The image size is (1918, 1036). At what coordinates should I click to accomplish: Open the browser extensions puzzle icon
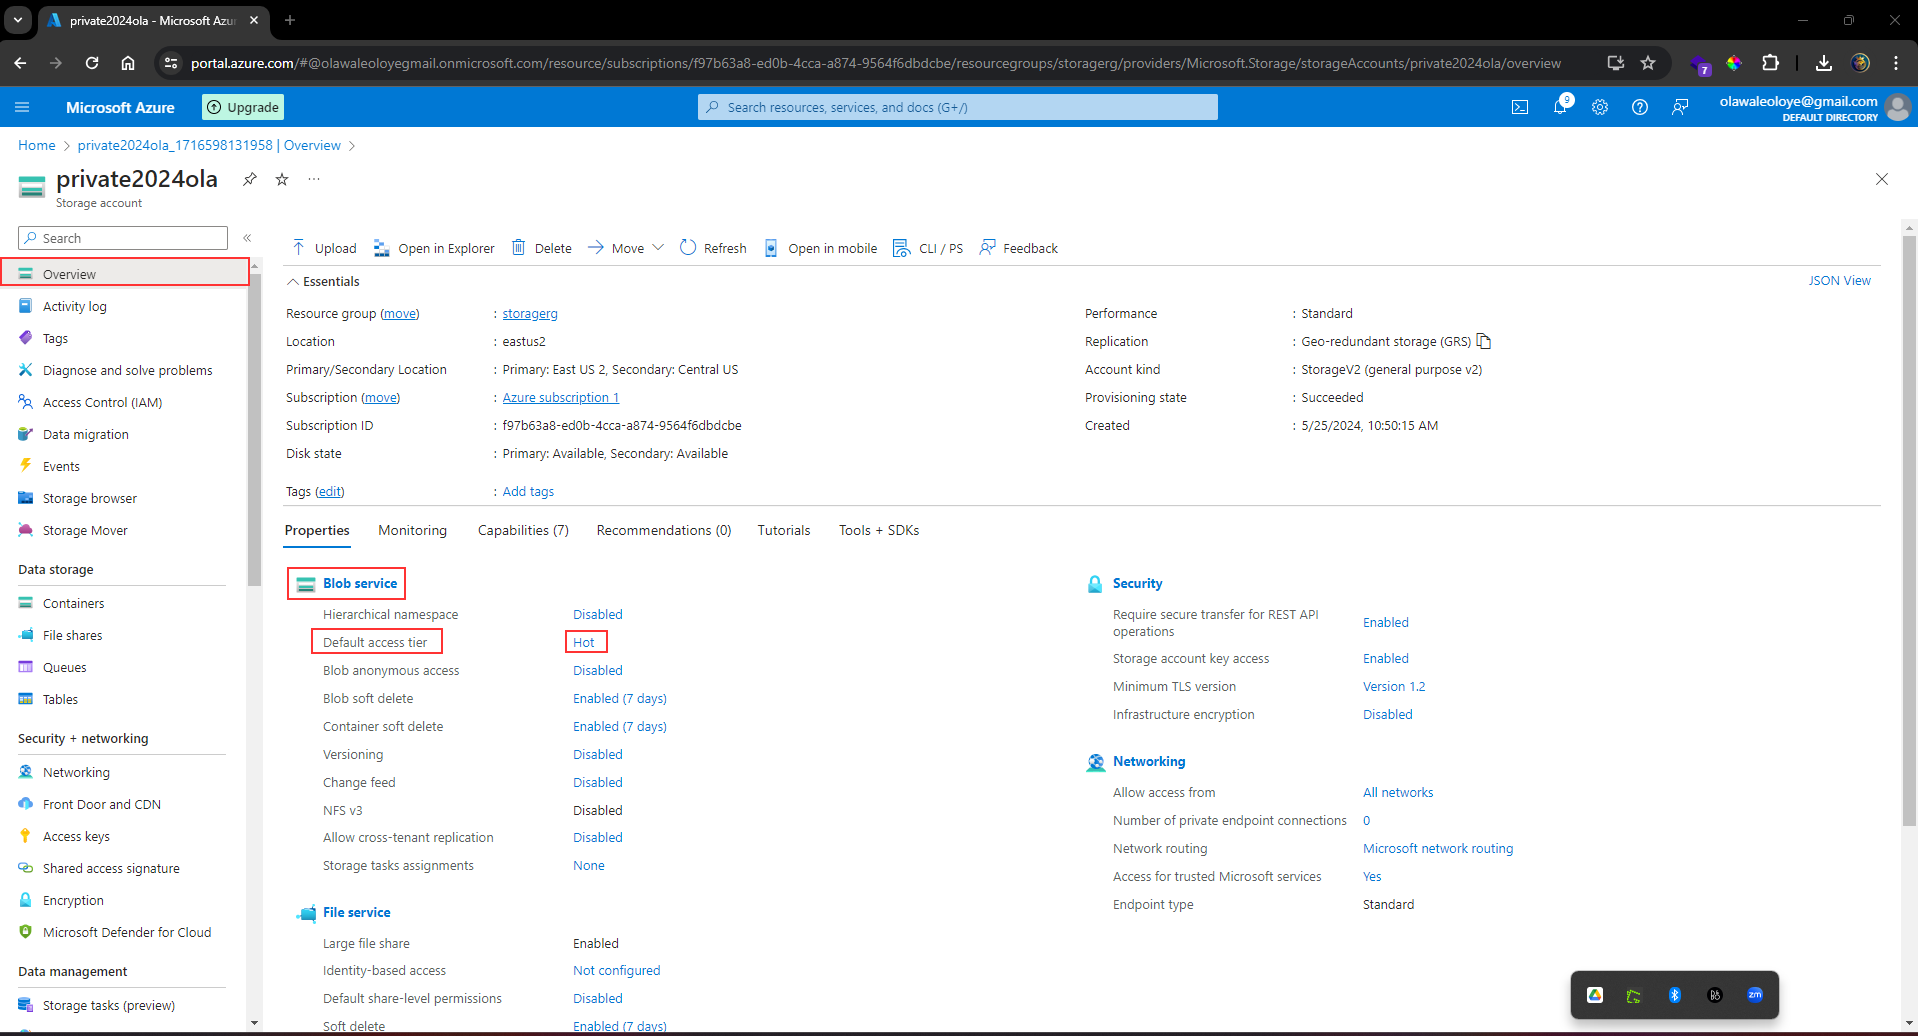click(x=1770, y=63)
